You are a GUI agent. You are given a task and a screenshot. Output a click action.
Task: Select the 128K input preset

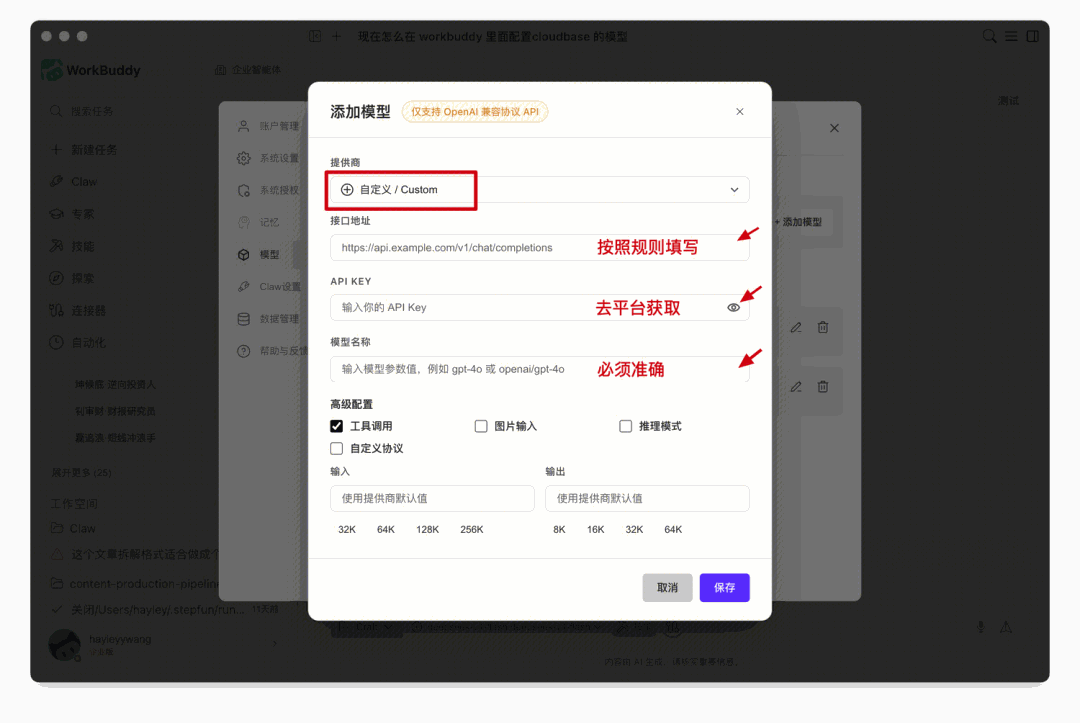[427, 530]
